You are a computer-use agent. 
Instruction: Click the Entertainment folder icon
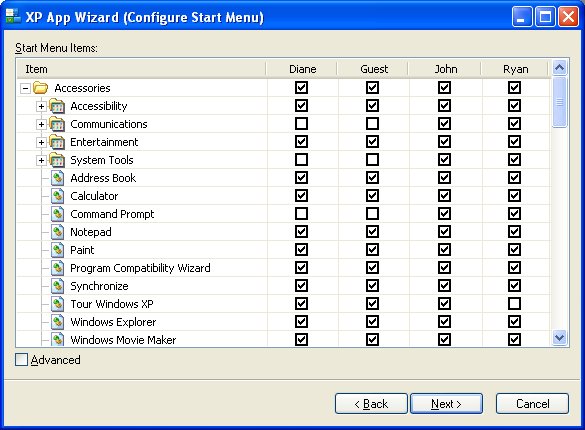pos(57,142)
